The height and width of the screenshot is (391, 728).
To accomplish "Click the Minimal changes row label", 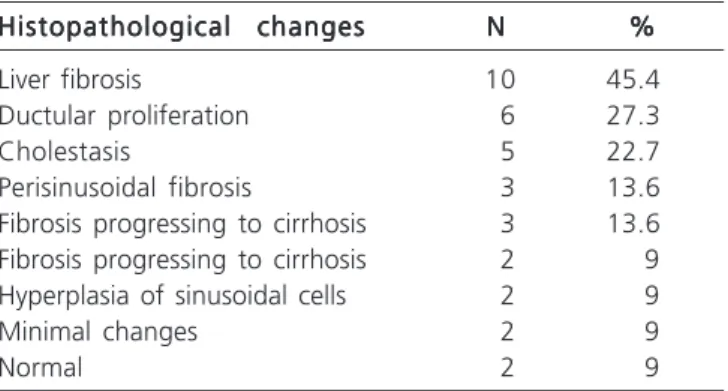I will [x=98, y=332].
